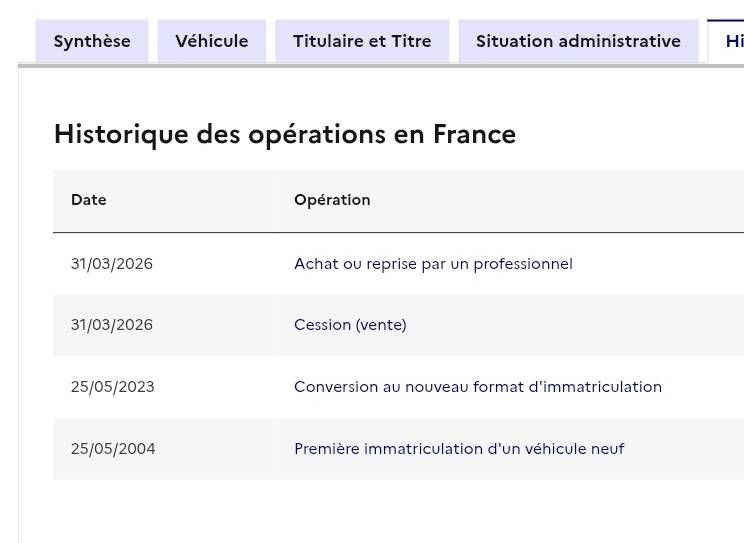Screen dimensions: 744x543
Task: Click Première immatriculation d'un véhicule neuf
Action: tap(459, 449)
